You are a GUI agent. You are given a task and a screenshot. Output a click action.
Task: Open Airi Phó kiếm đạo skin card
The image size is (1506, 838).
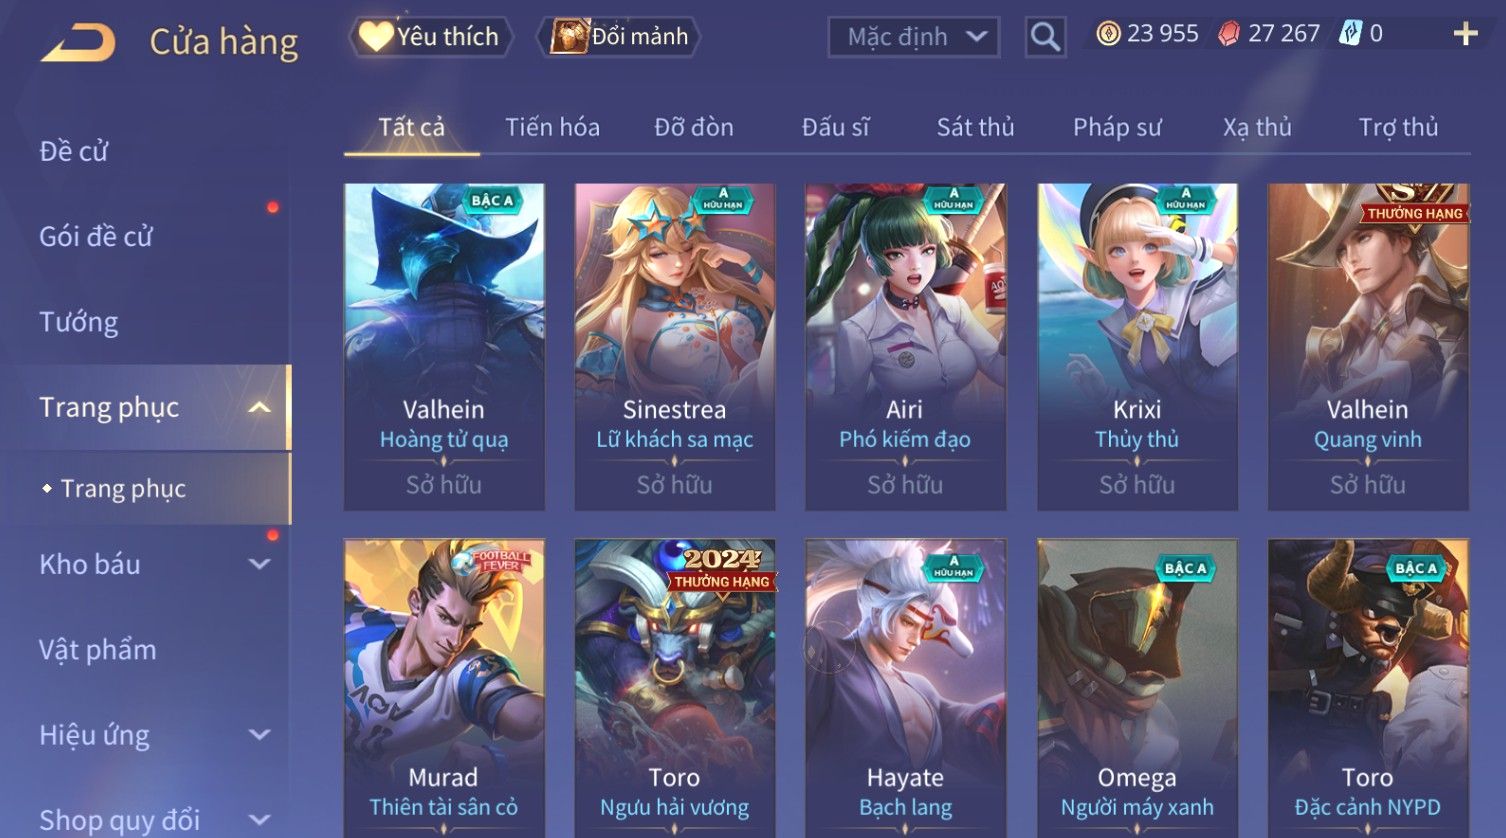coord(905,347)
